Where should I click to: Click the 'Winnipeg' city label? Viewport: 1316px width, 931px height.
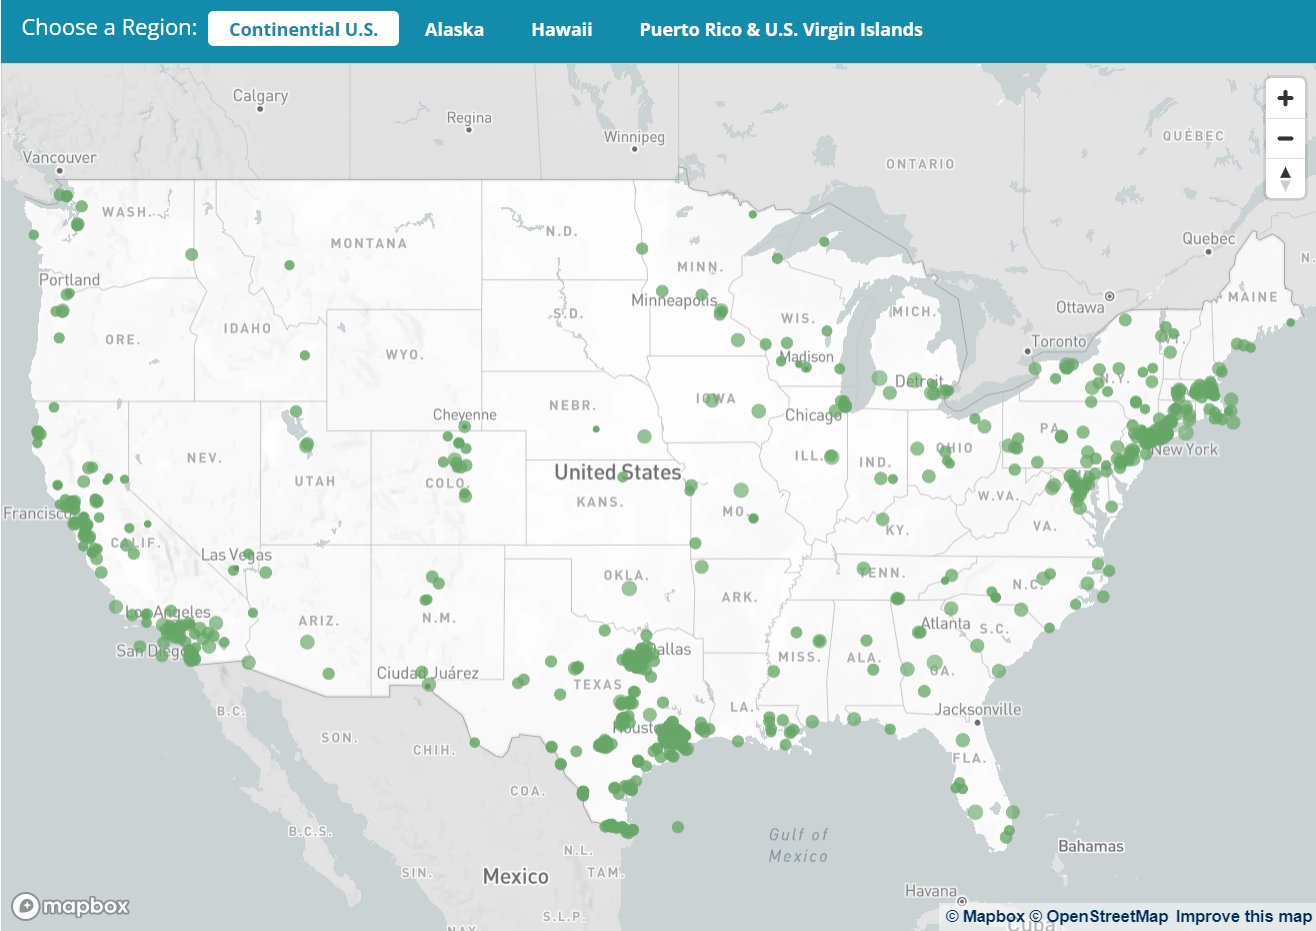coord(634,137)
